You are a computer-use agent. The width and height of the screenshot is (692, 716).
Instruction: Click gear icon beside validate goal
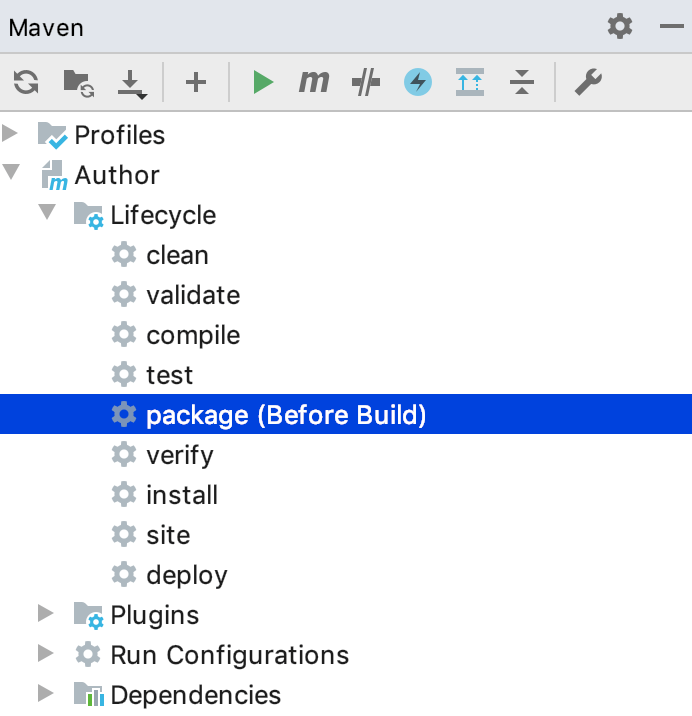pyautogui.click(x=124, y=295)
